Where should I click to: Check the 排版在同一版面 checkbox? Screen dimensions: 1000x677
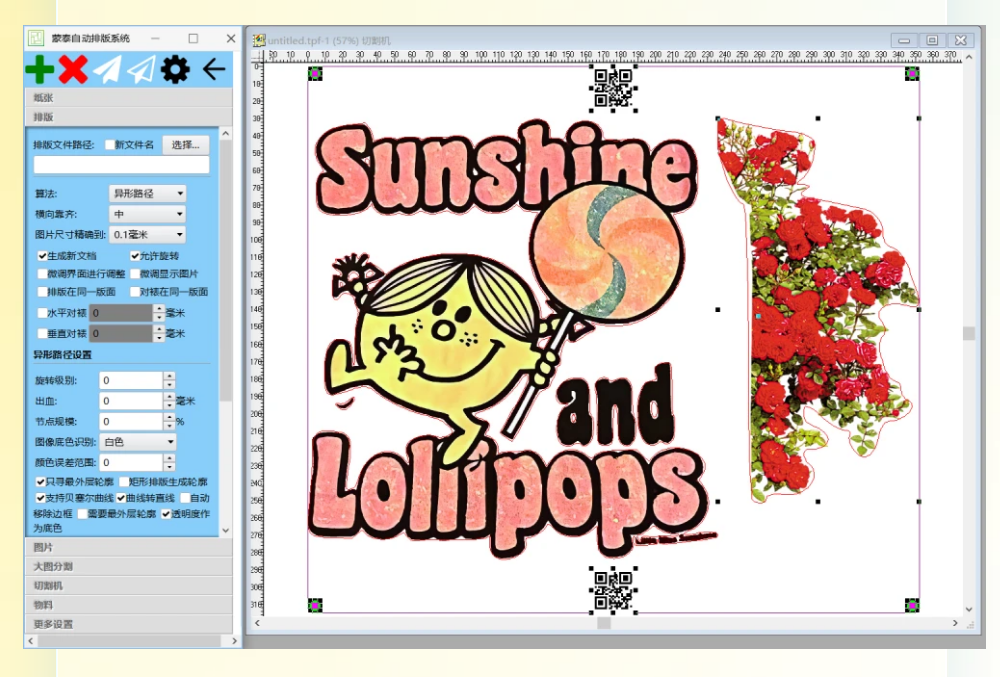[x=42, y=292]
